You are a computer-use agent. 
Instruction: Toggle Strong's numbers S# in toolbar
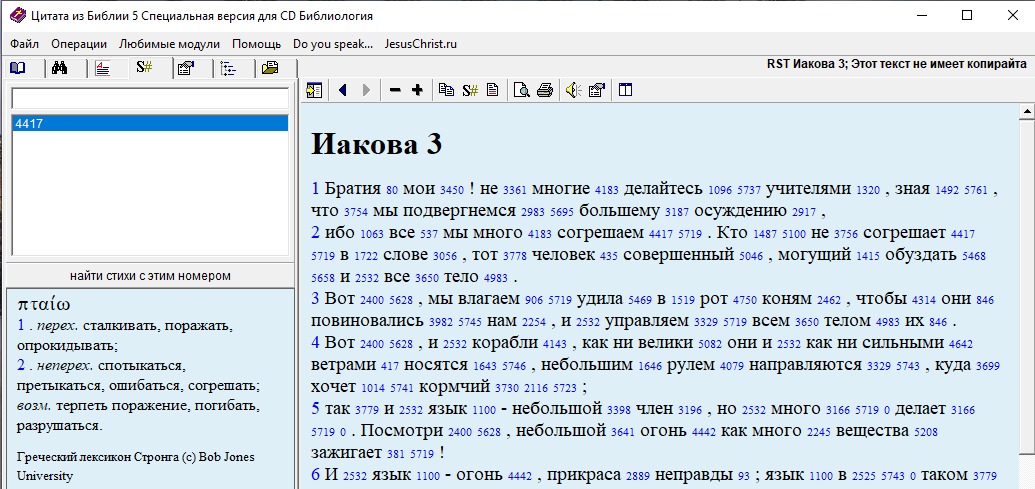tap(469, 90)
